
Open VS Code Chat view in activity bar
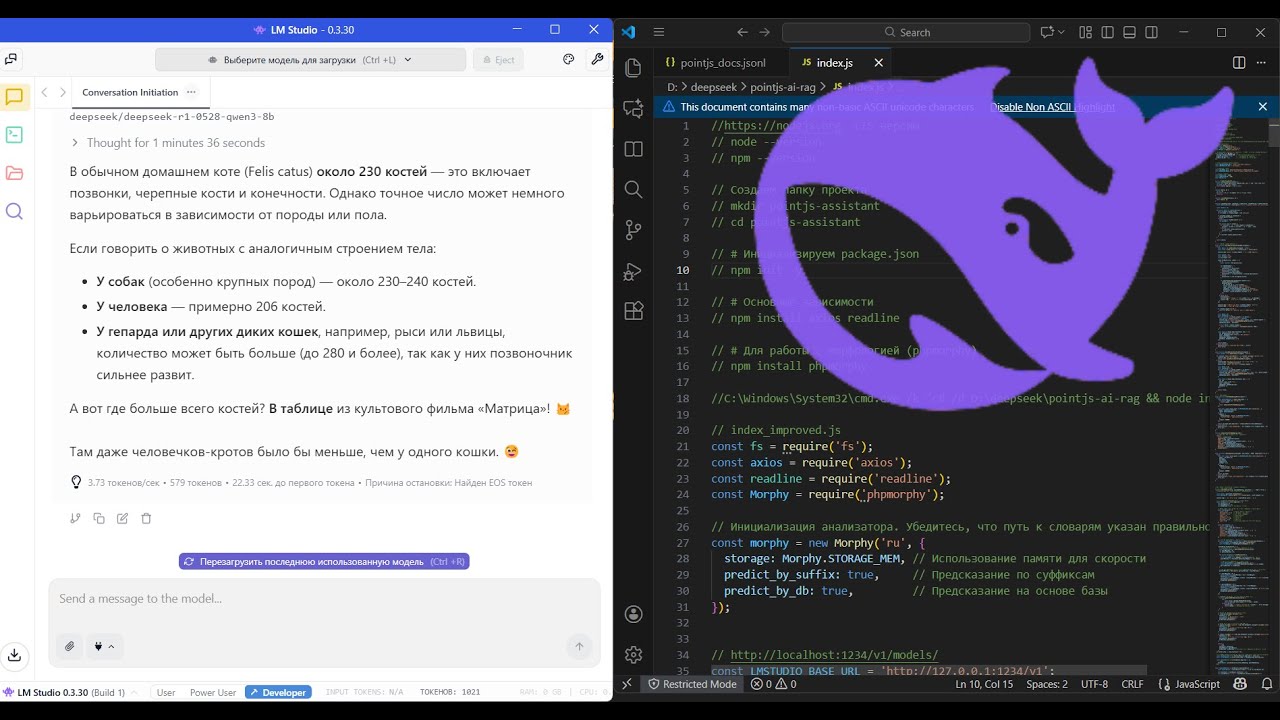click(x=633, y=108)
